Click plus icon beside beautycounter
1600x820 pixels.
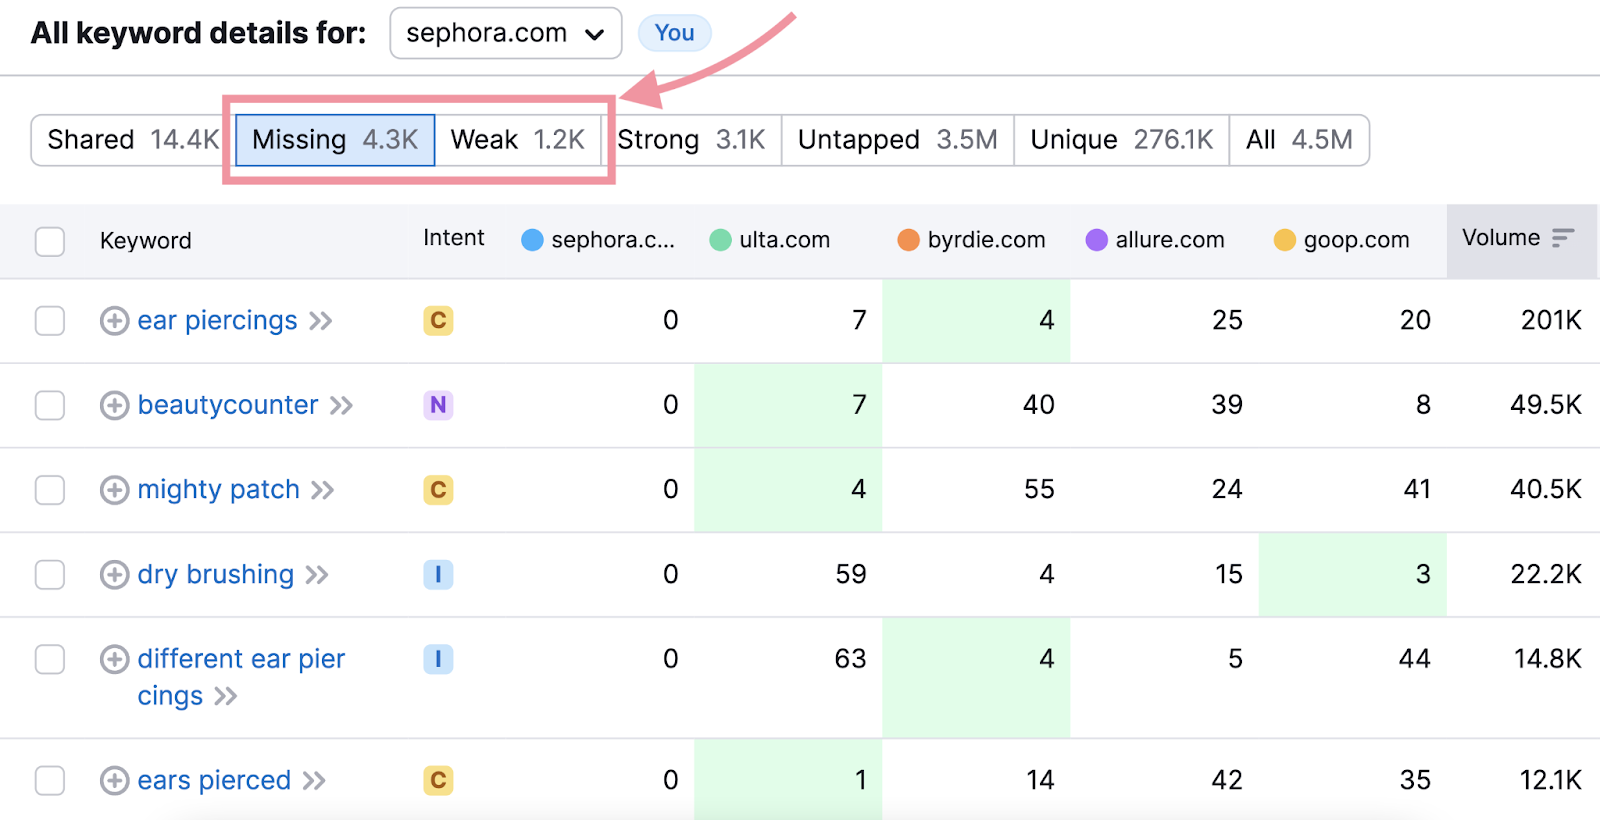[x=115, y=405]
